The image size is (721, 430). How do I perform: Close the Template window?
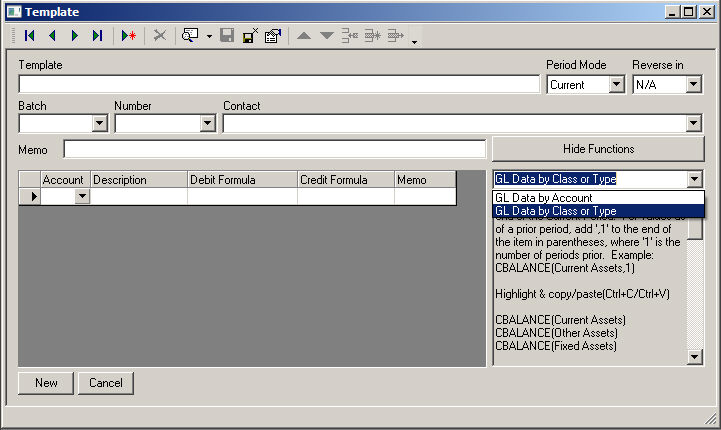(x=707, y=11)
